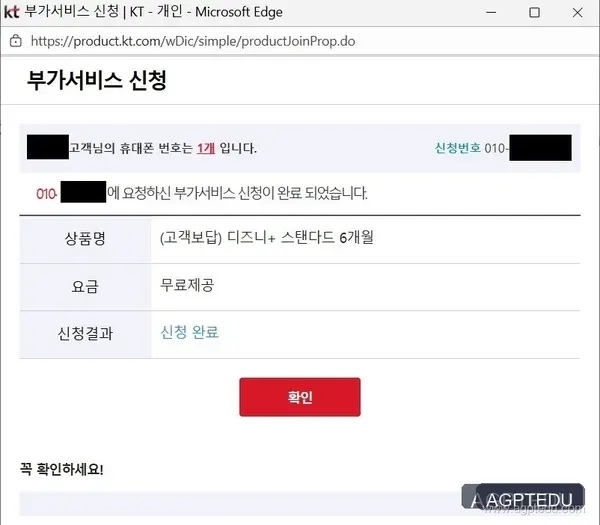Click the 신청 완료 result text
This screenshot has width=600, height=525.
point(189,332)
